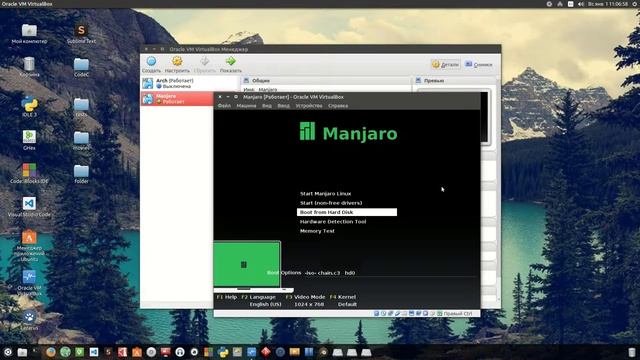Click the volume icon in top panel
The image size is (640, 360).
click(581, 4)
